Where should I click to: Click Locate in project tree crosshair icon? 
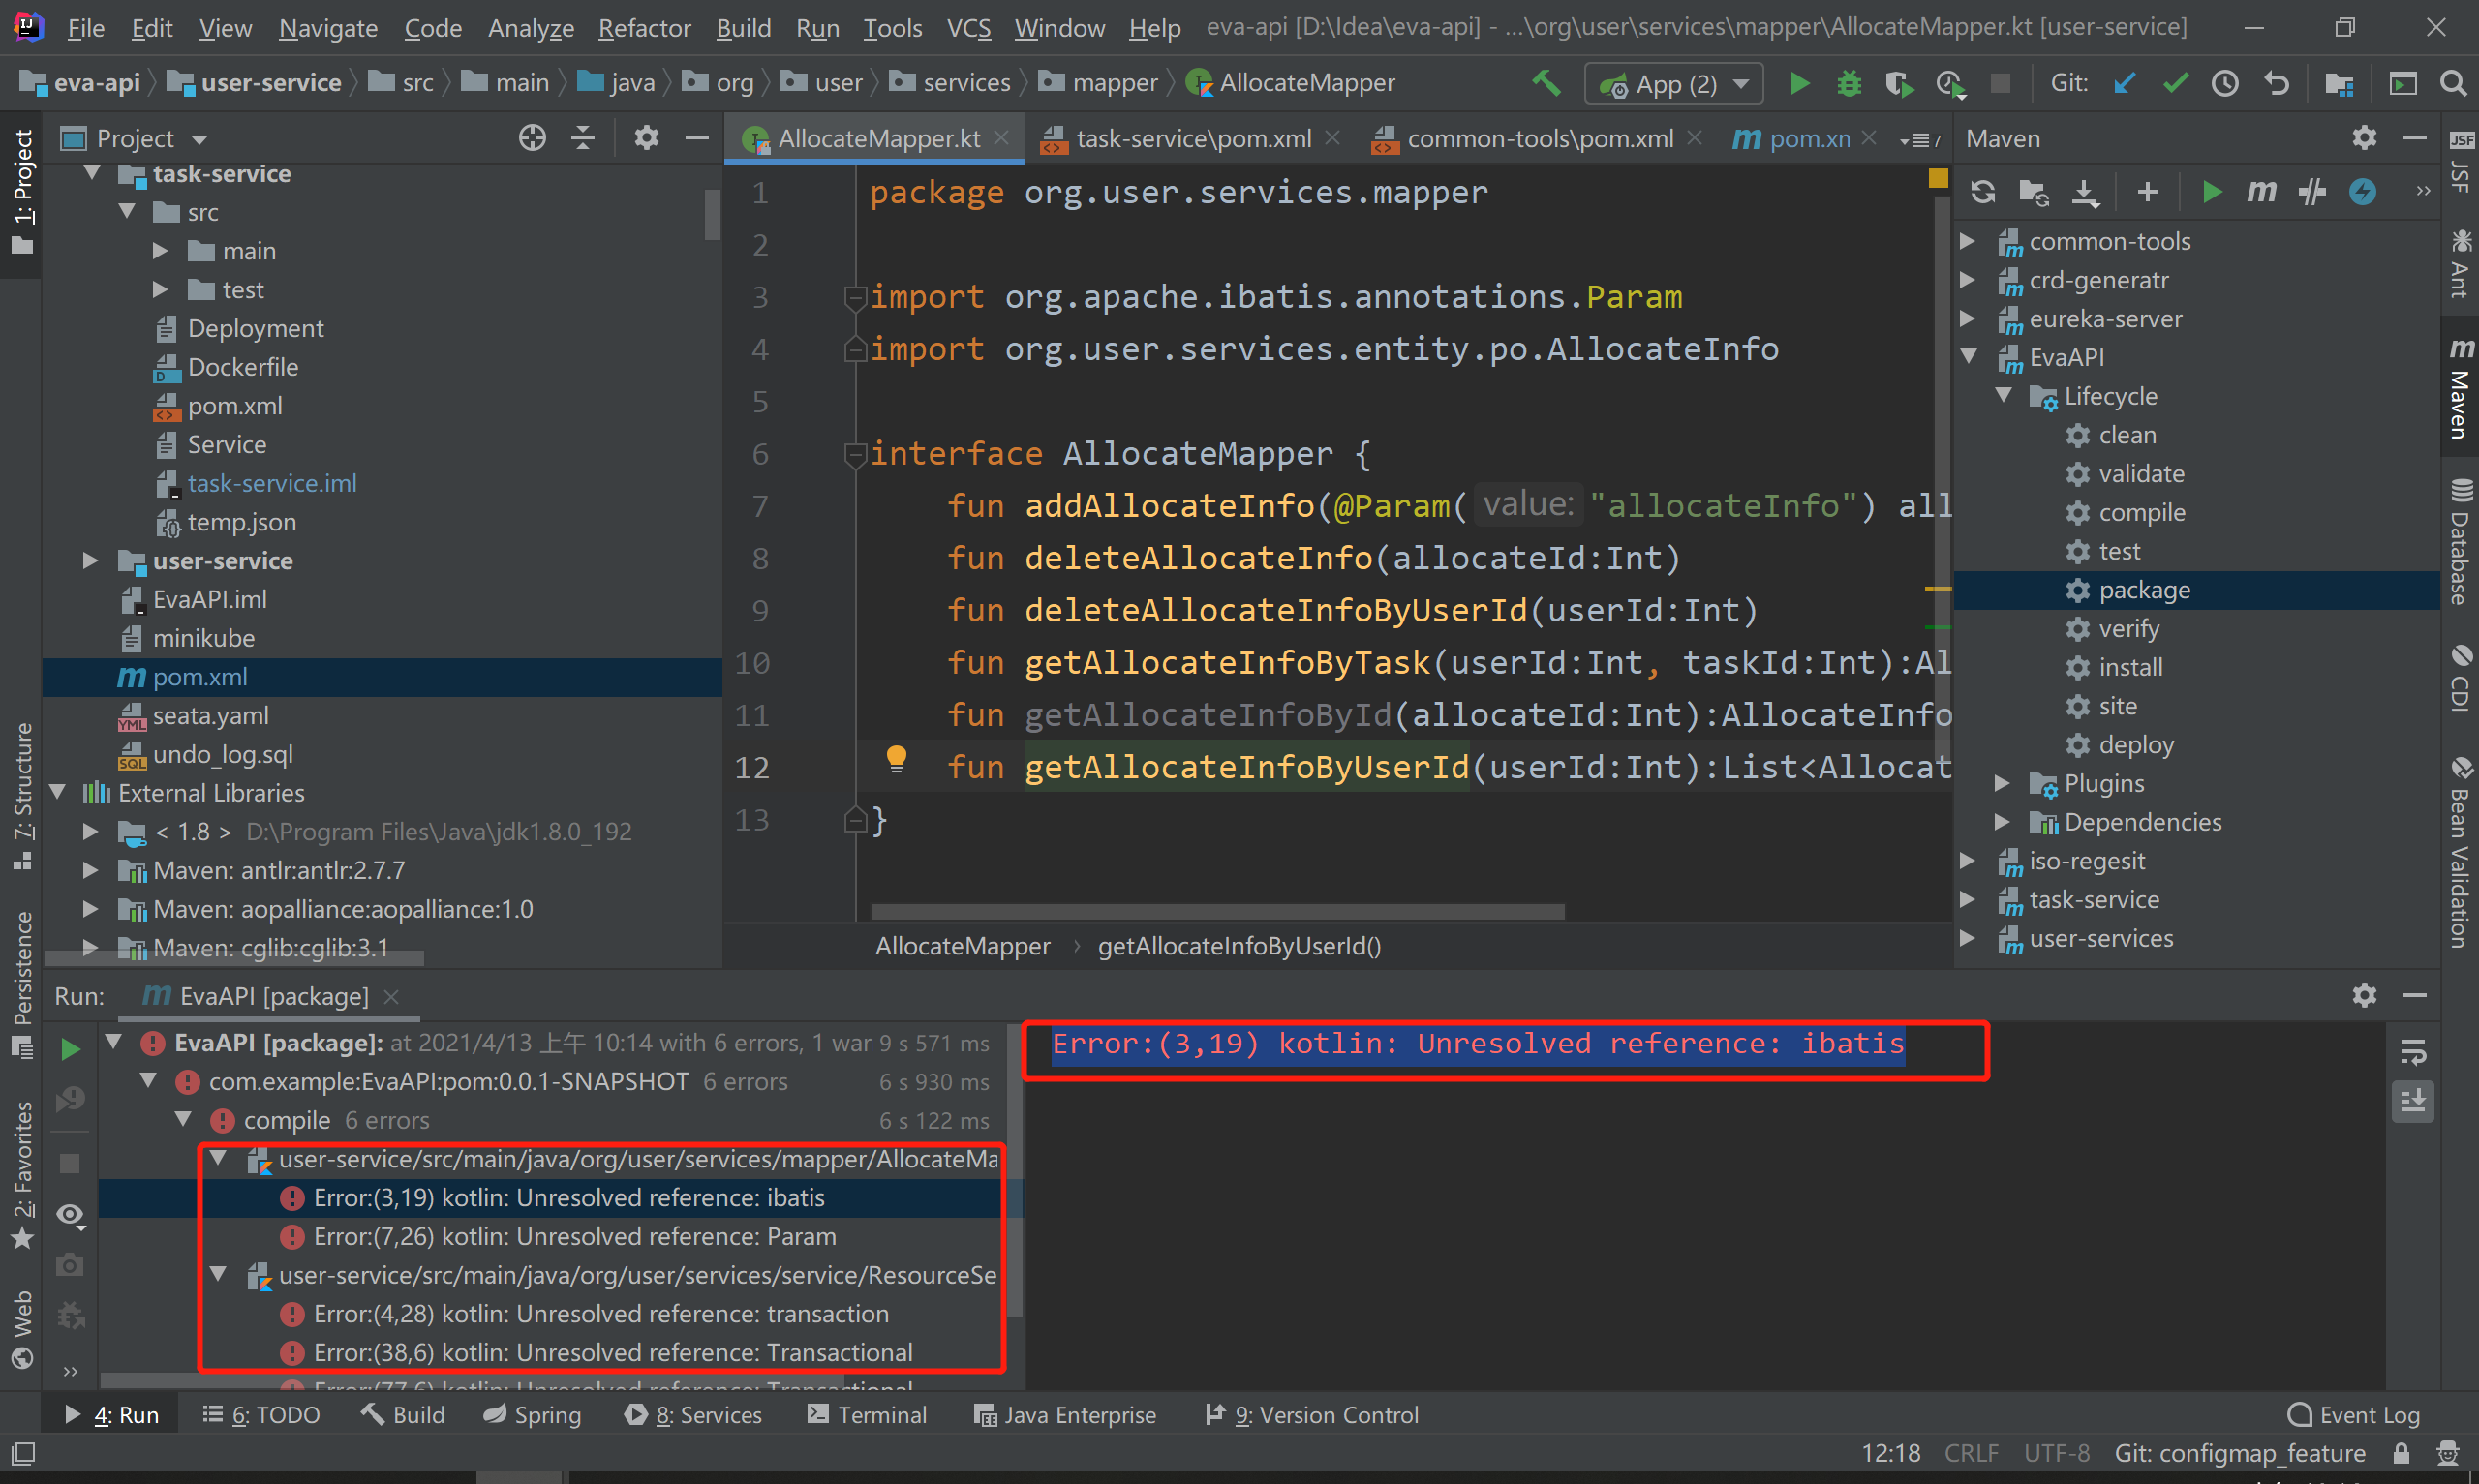point(532,138)
